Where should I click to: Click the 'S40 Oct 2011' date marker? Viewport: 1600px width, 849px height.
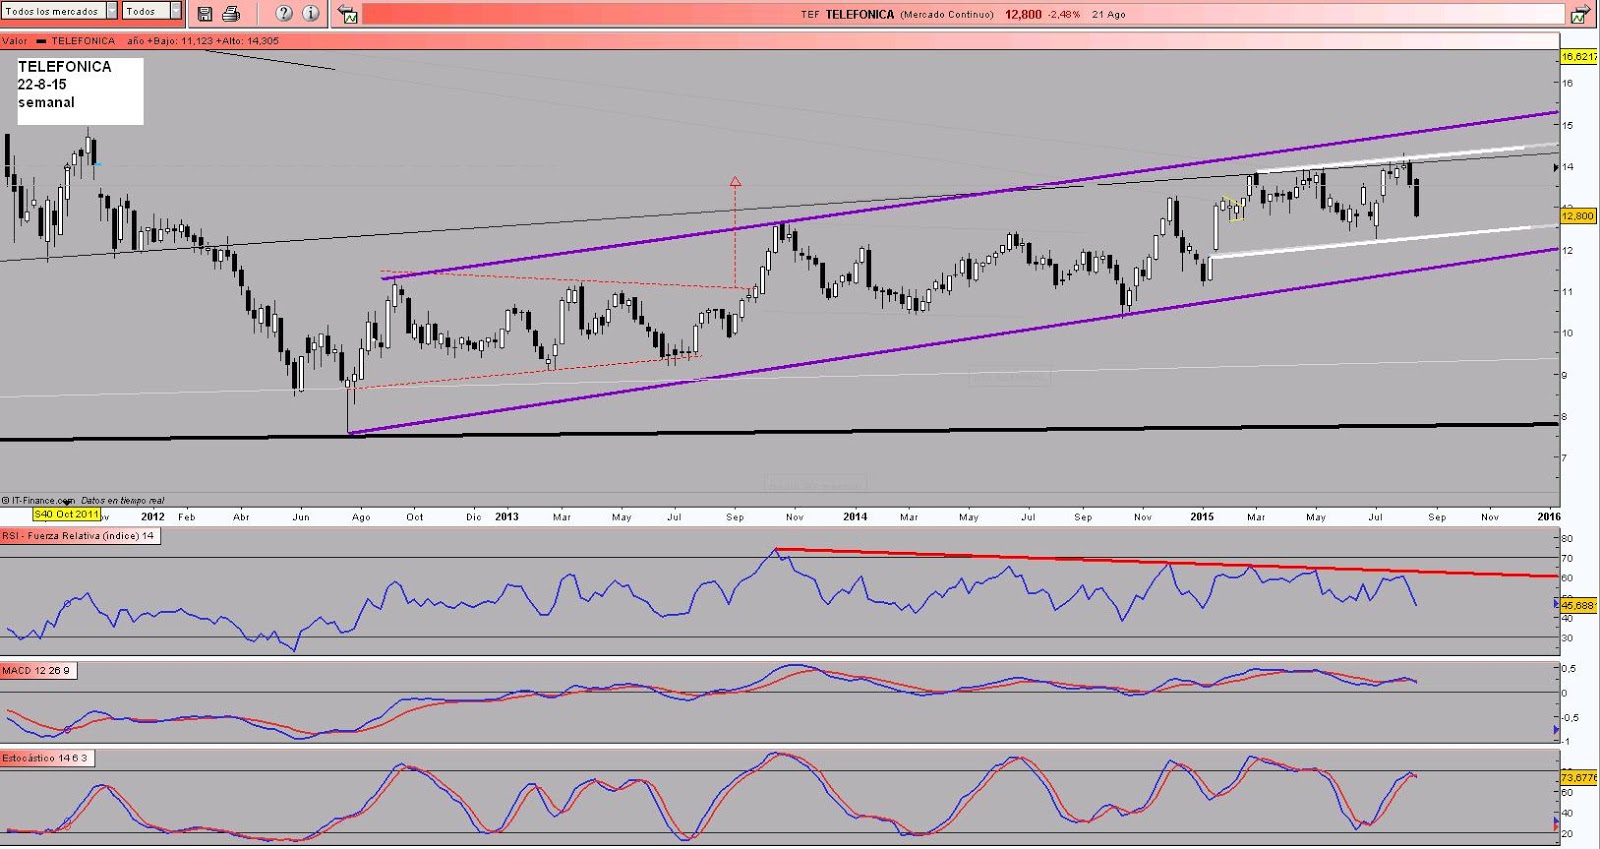(67, 514)
